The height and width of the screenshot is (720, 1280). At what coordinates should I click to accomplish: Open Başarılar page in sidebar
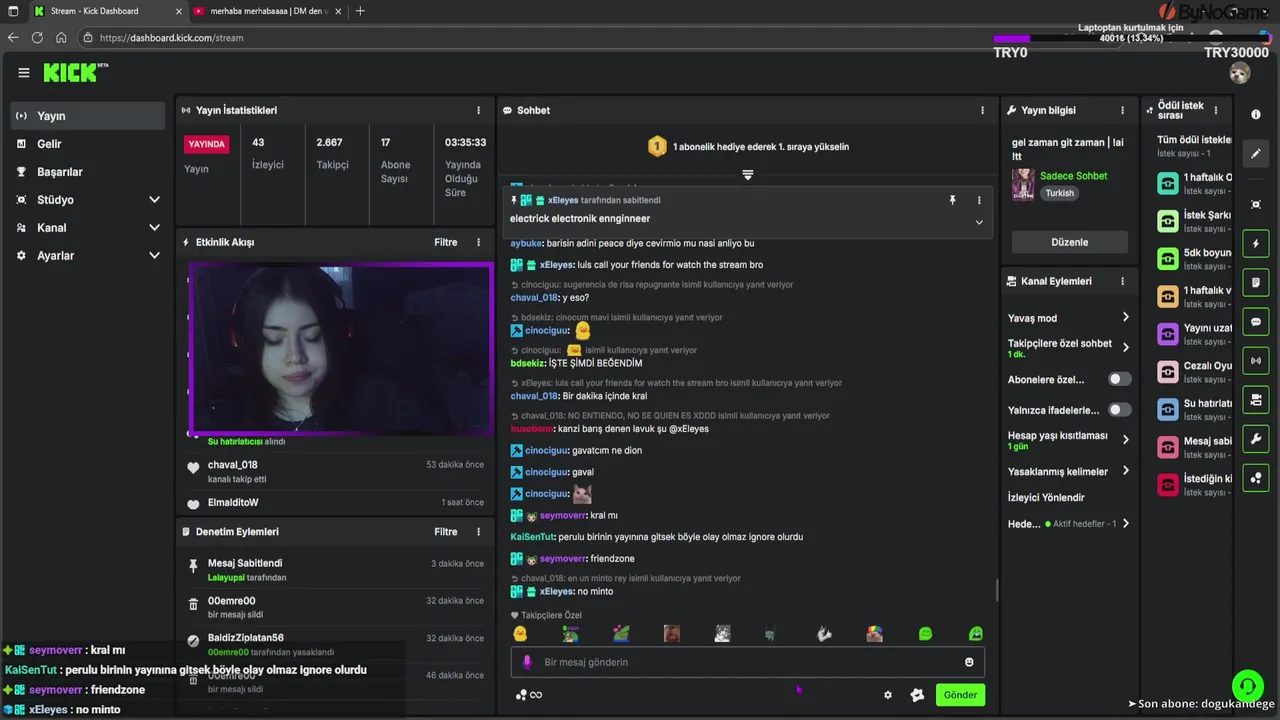coord(88,172)
